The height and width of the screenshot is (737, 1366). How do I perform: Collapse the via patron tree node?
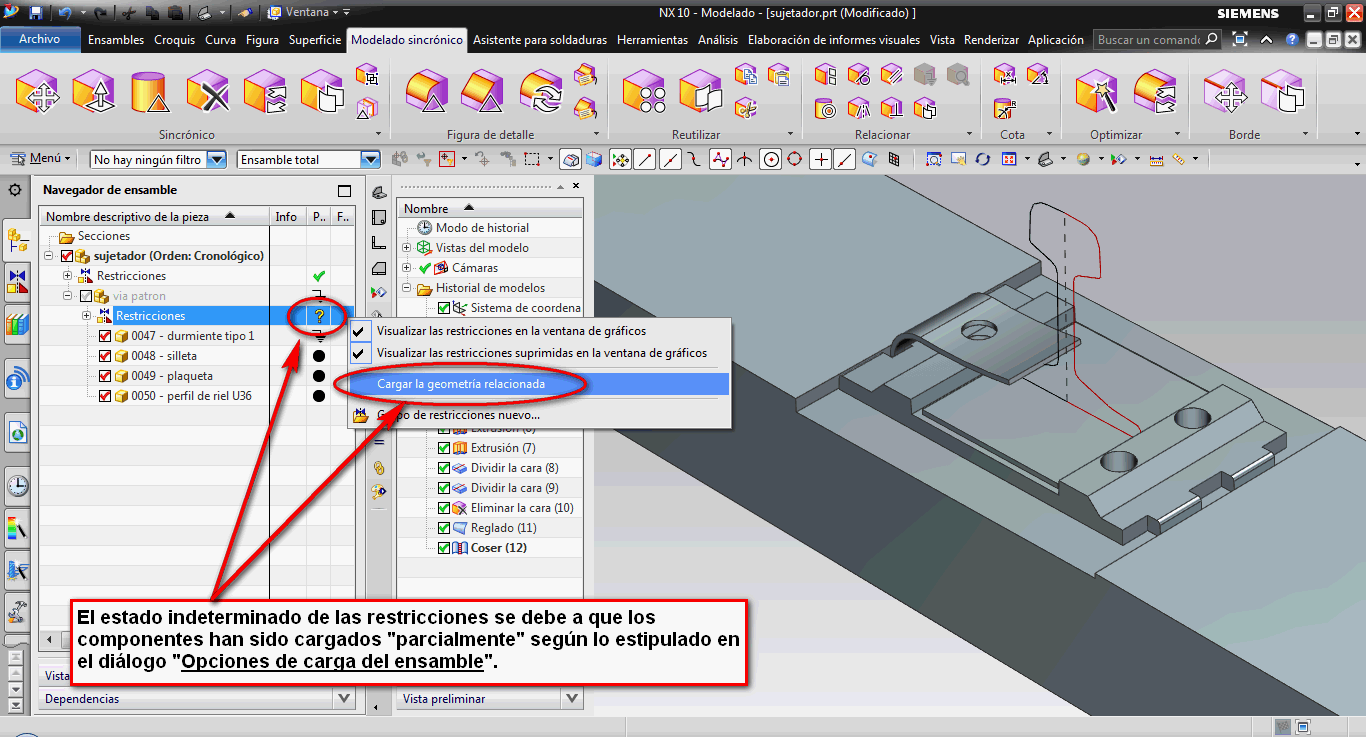[x=67, y=296]
